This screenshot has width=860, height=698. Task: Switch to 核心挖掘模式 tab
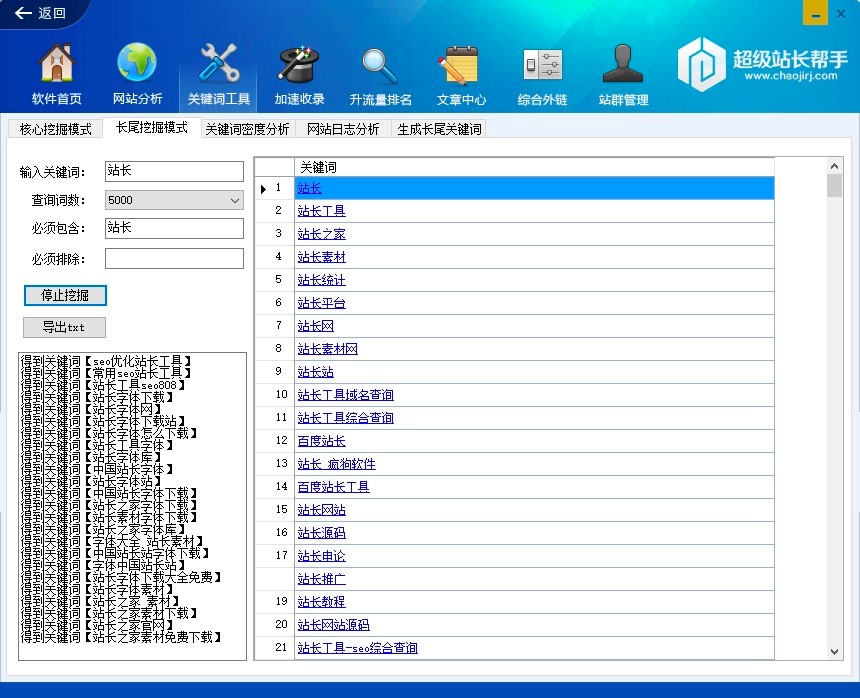pos(55,129)
